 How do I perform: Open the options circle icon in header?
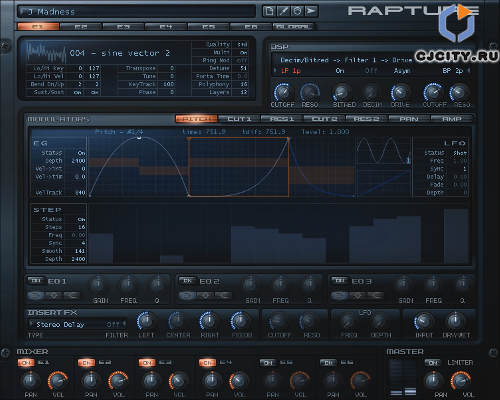tap(297, 11)
